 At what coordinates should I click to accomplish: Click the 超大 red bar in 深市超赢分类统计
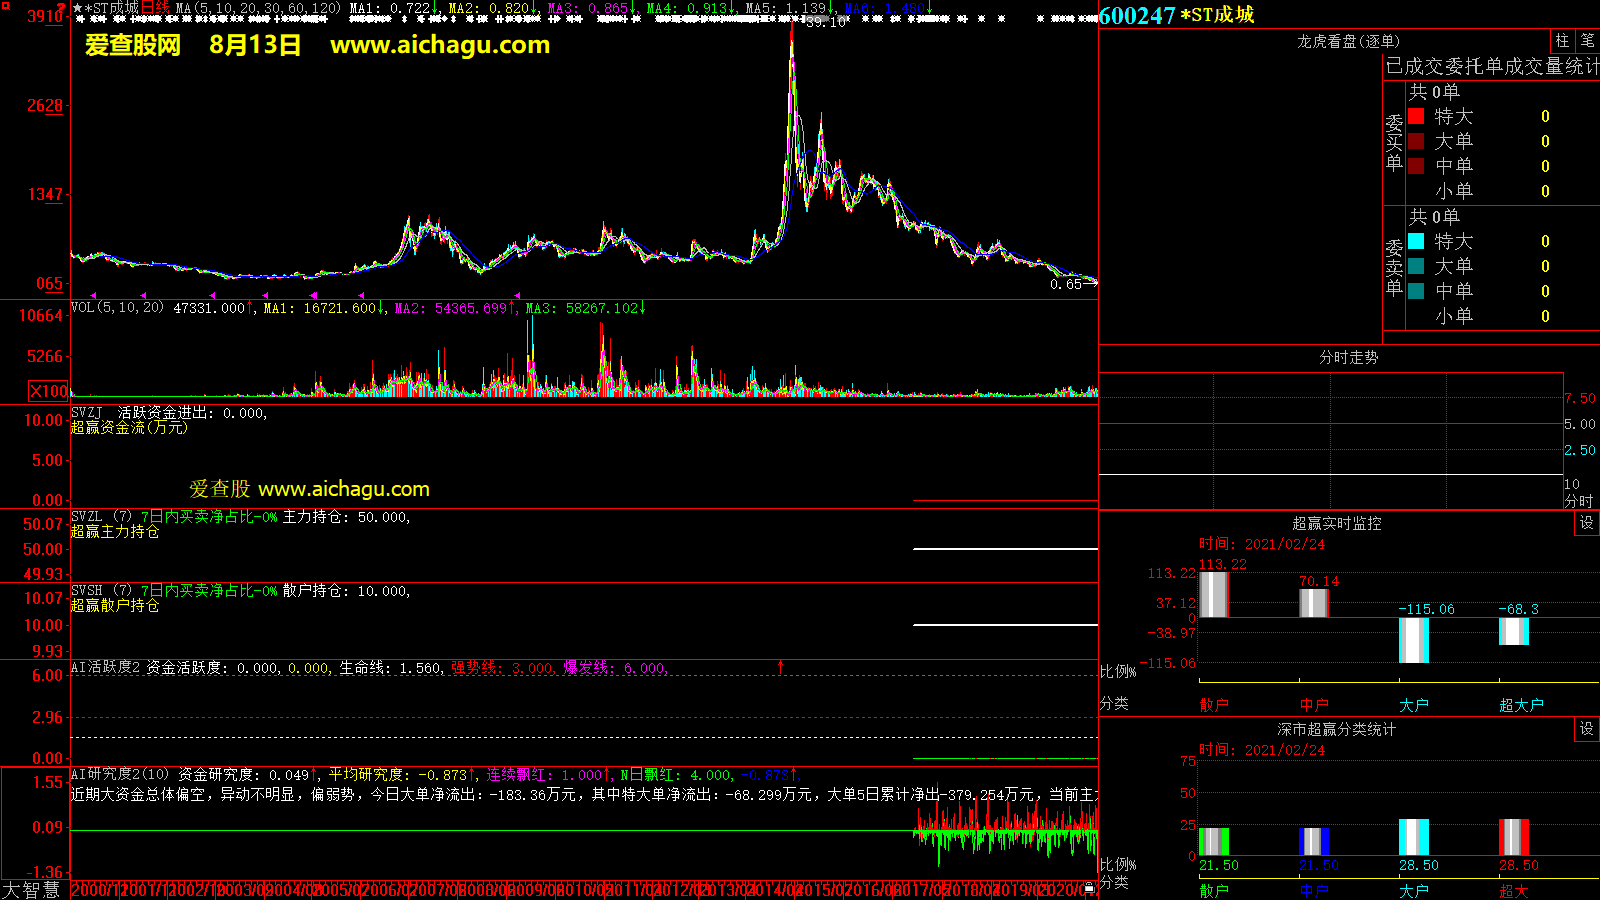(1513, 837)
